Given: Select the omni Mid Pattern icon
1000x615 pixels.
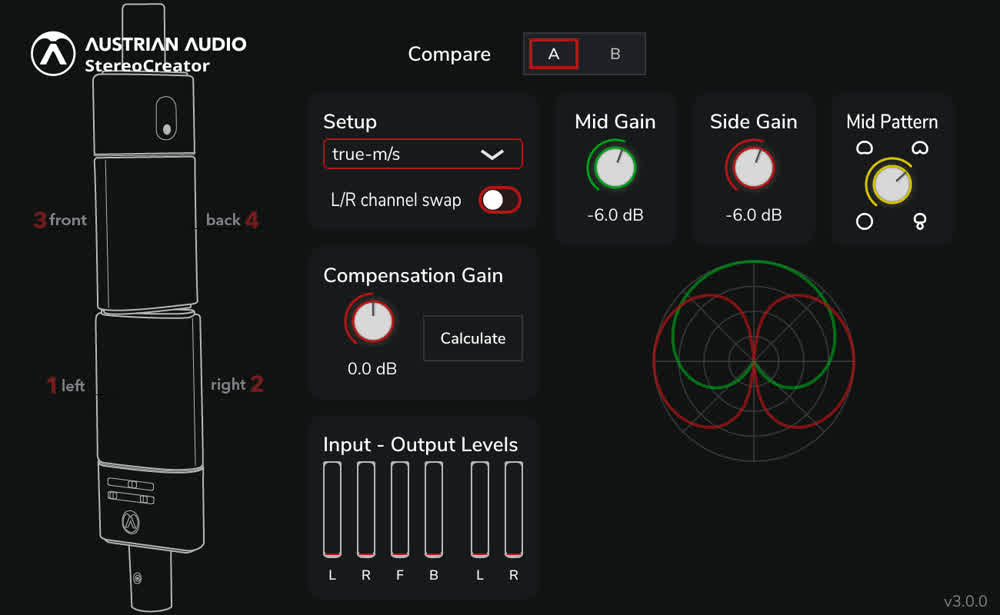Looking at the screenshot, I should [x=864, y=221].
